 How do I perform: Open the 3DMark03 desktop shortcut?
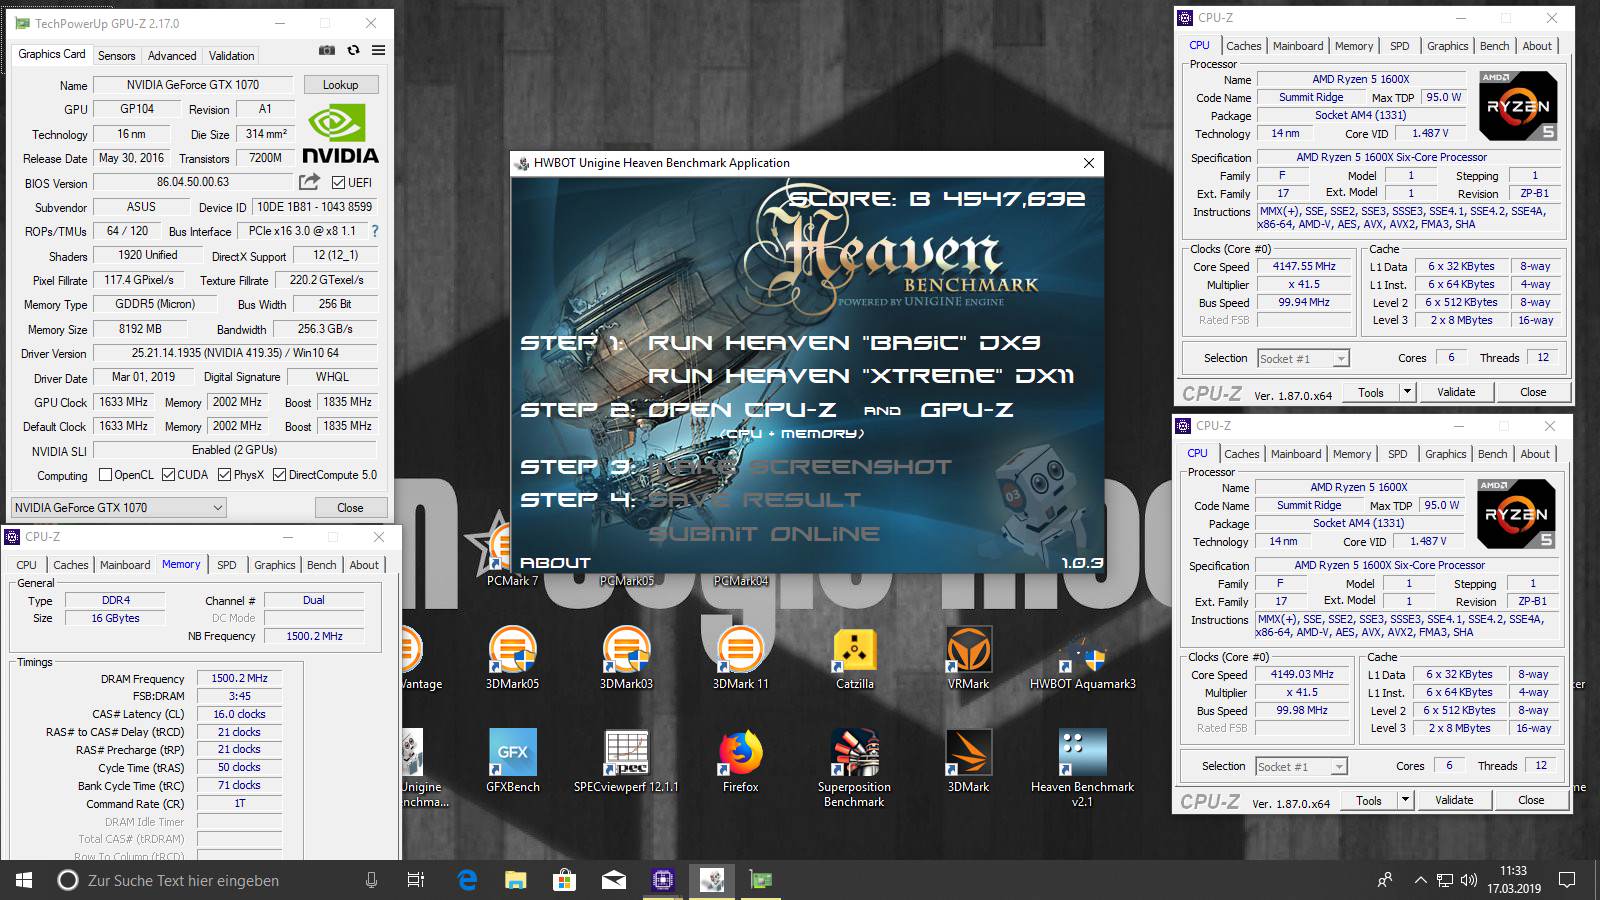click(626, 657)
